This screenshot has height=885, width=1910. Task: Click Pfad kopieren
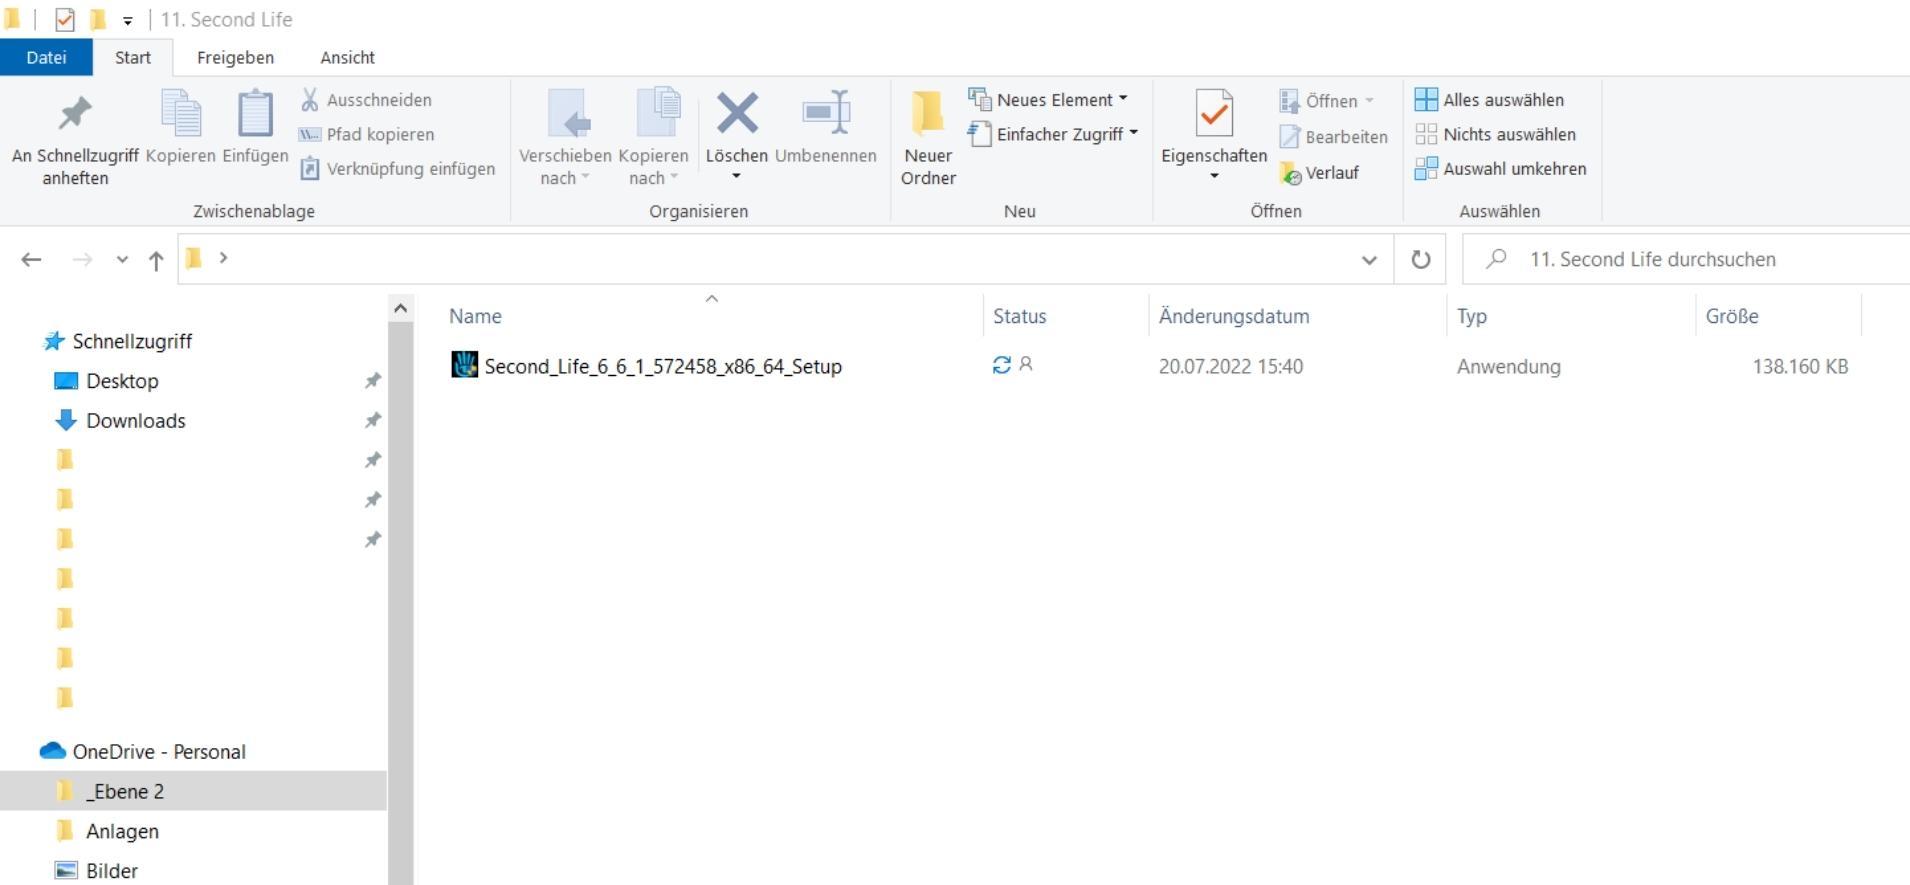[367, 134]
